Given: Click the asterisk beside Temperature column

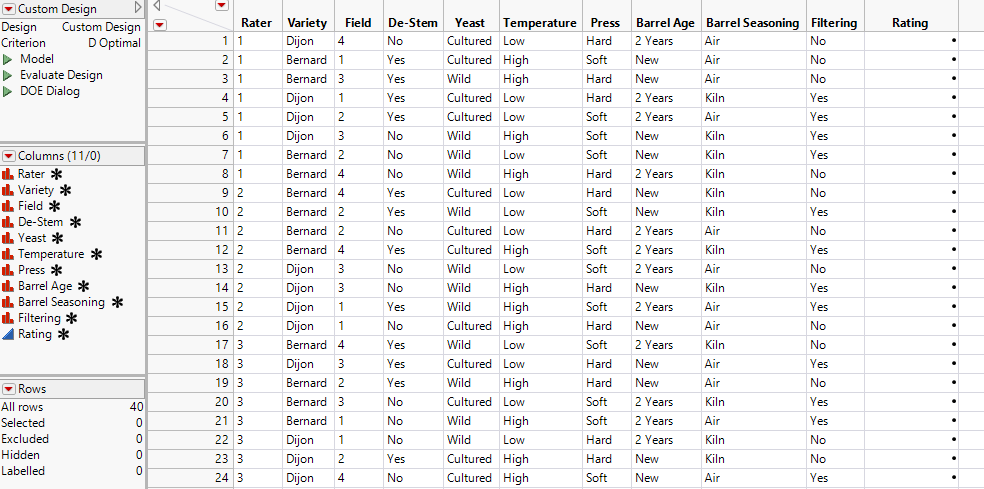Looking at the screenshot, I should coord(96,254).
